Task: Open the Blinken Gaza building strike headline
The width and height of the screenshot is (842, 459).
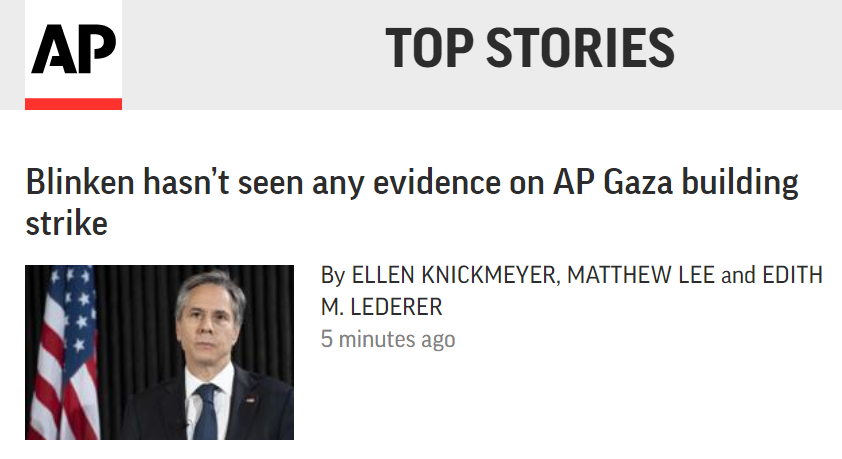Action: coord(411,185)
